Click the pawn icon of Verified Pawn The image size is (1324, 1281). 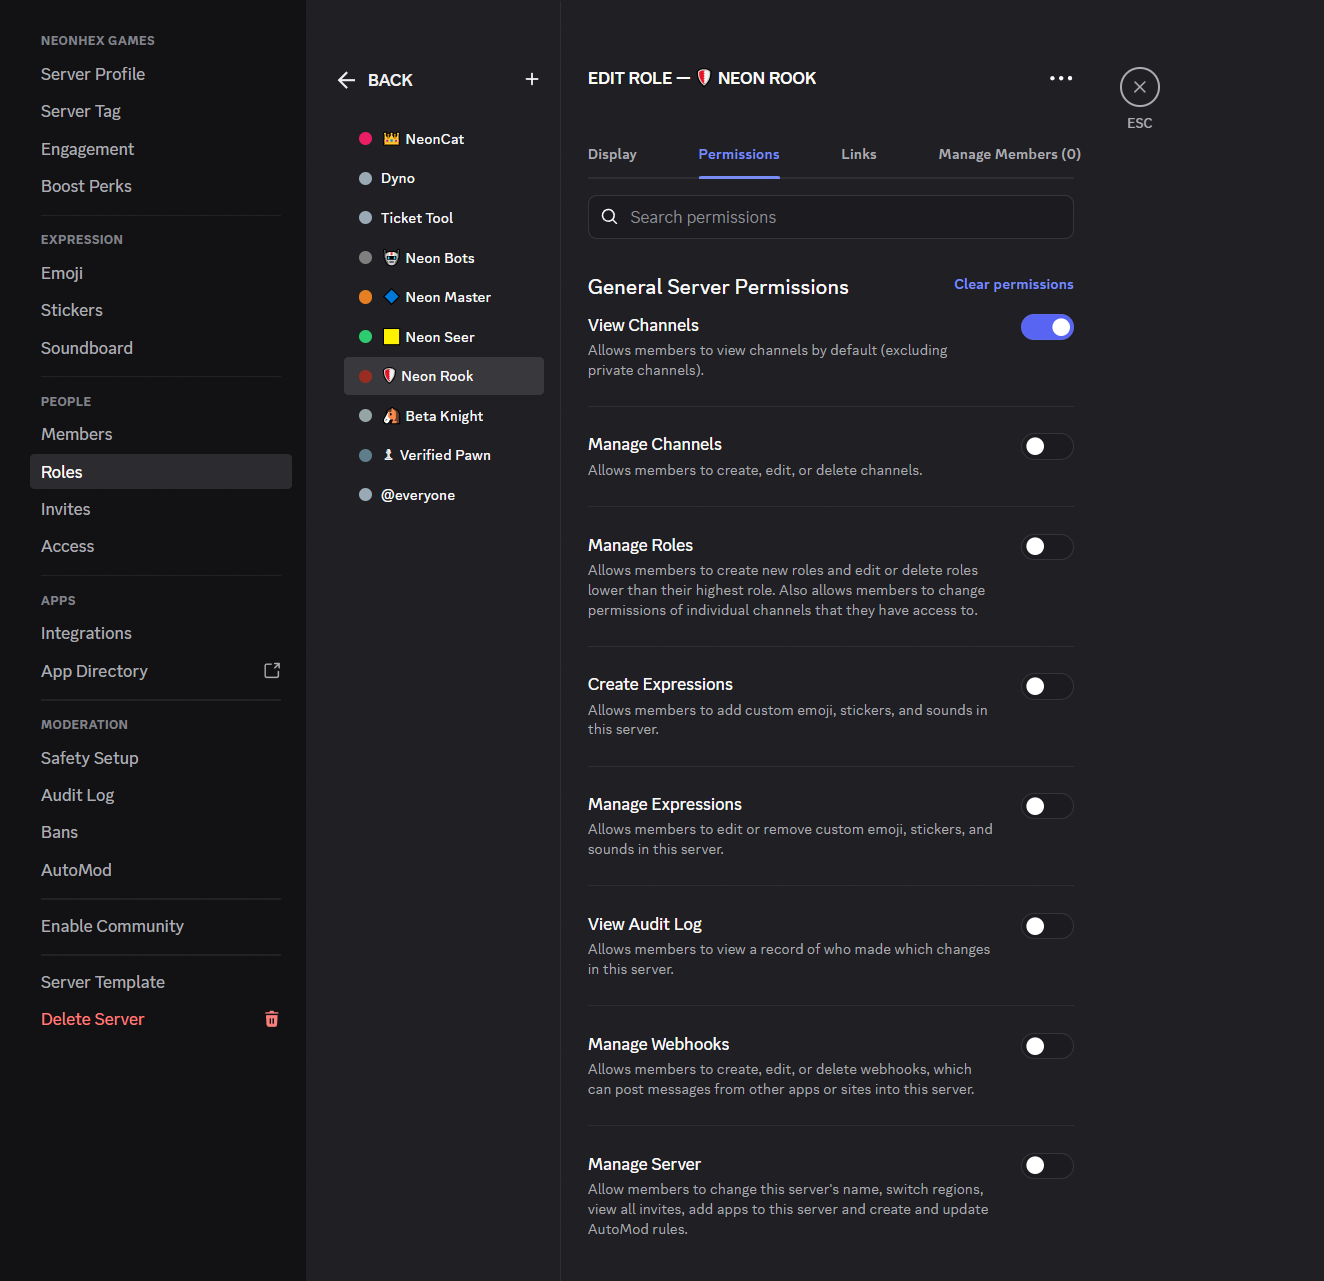tap(389, 455)
